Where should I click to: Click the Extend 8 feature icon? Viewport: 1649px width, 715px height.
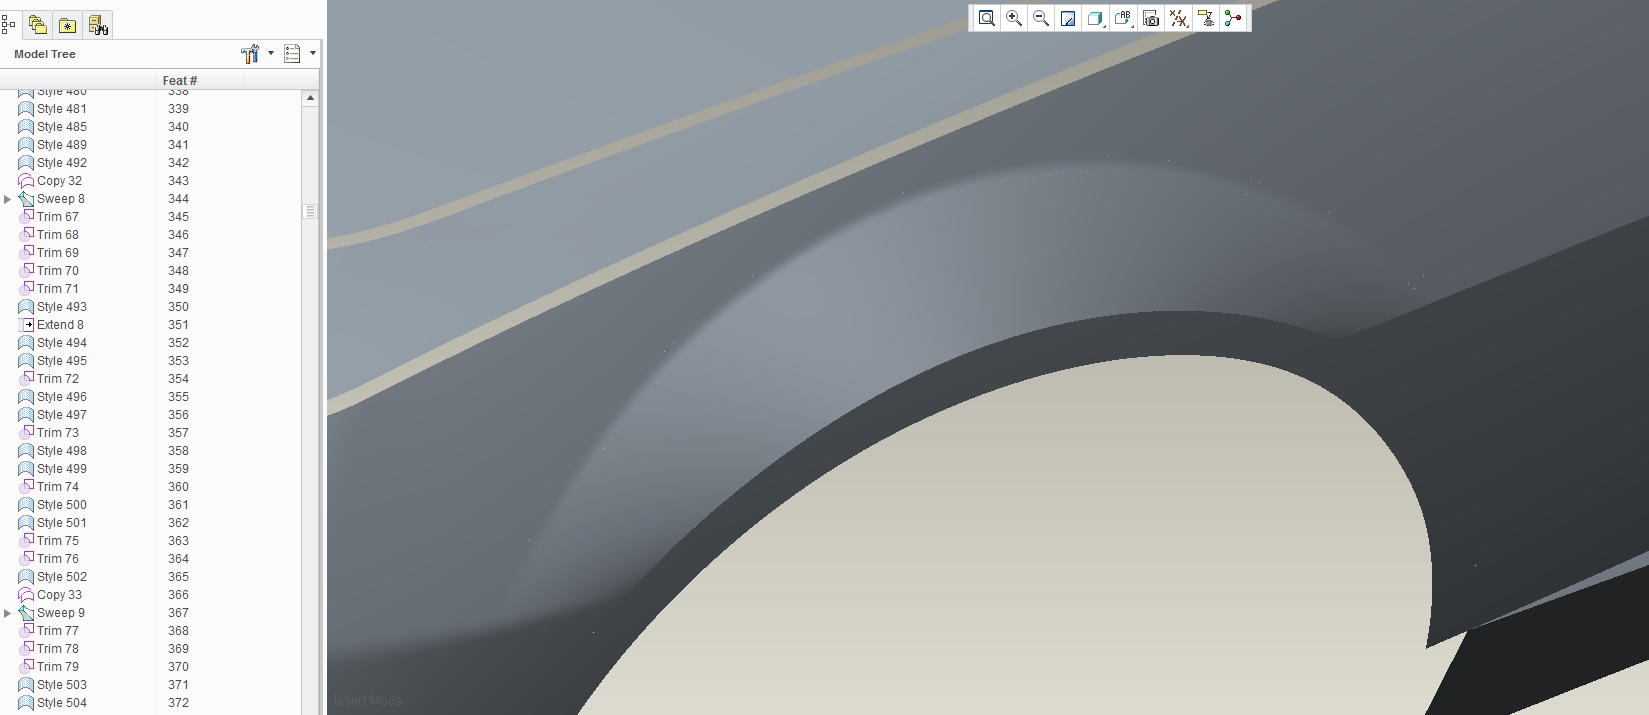coord(26,325)
